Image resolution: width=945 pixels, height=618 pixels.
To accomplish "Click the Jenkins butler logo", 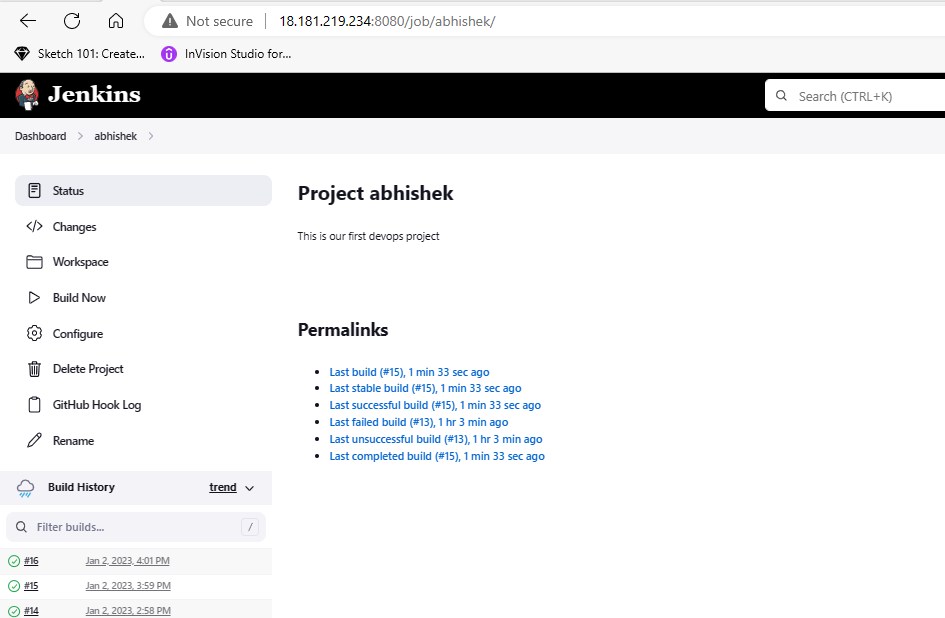I will 27,95.
